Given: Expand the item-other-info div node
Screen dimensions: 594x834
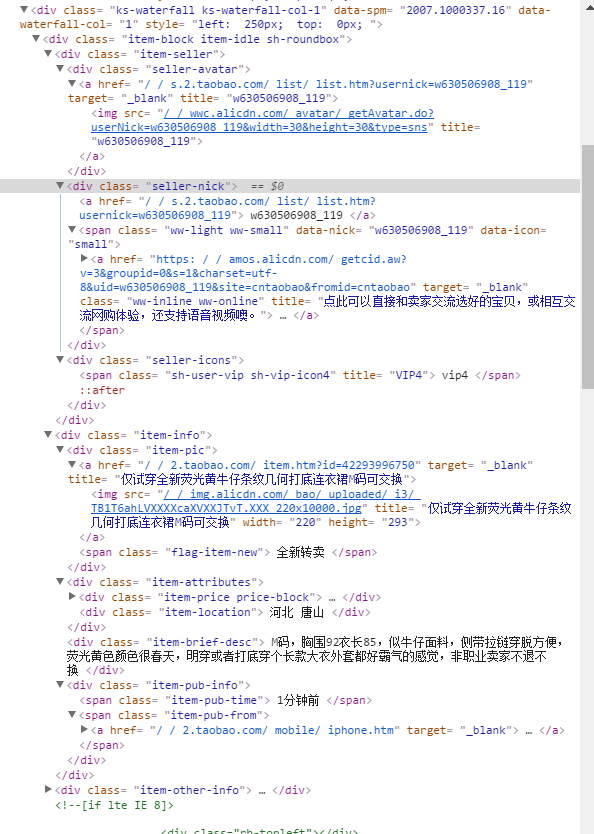Looking at the screenshot, I should click(x=48, y=790).
